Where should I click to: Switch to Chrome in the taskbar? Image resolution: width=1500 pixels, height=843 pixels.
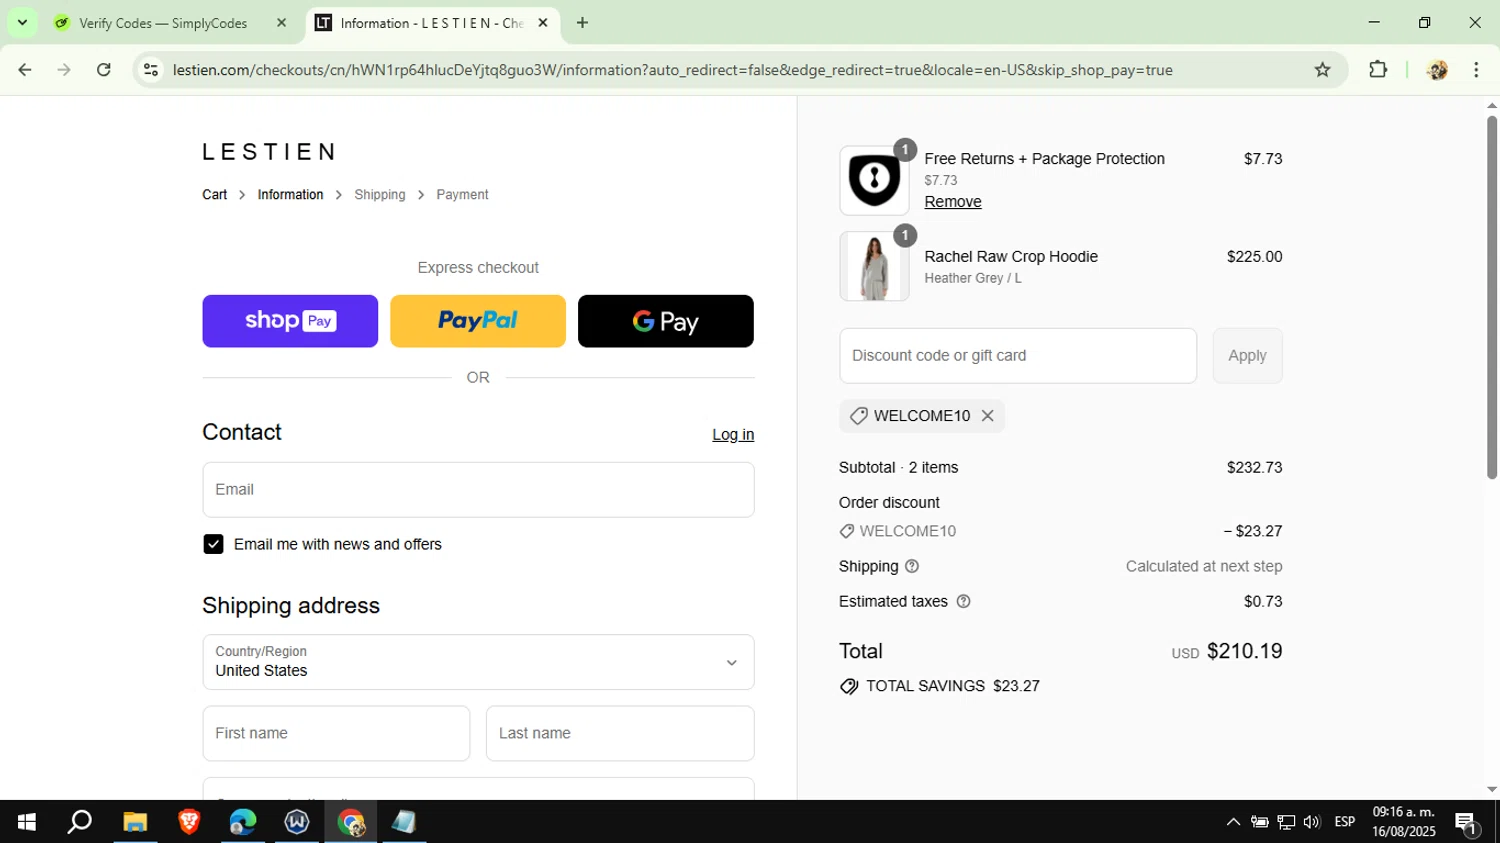tap(351, 822)
